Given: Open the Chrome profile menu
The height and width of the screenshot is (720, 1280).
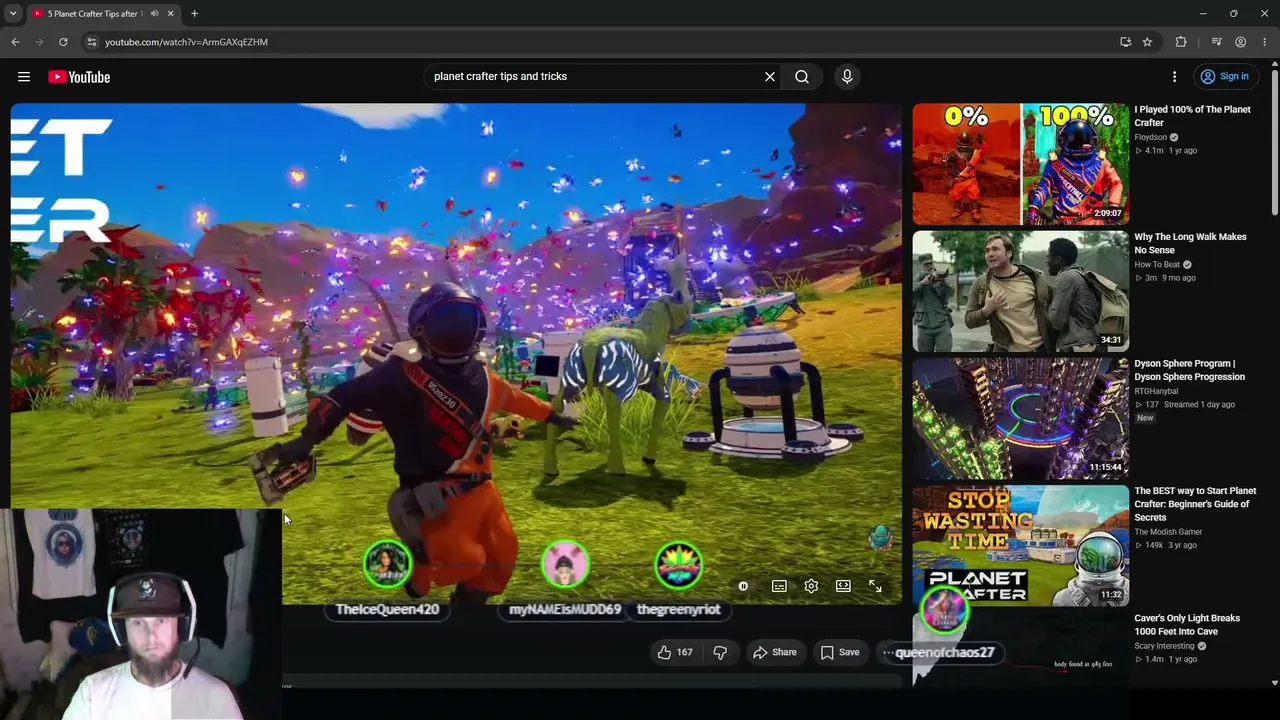Looking at the screenshot, I should pyautogui.click(x=1240, y=42).
